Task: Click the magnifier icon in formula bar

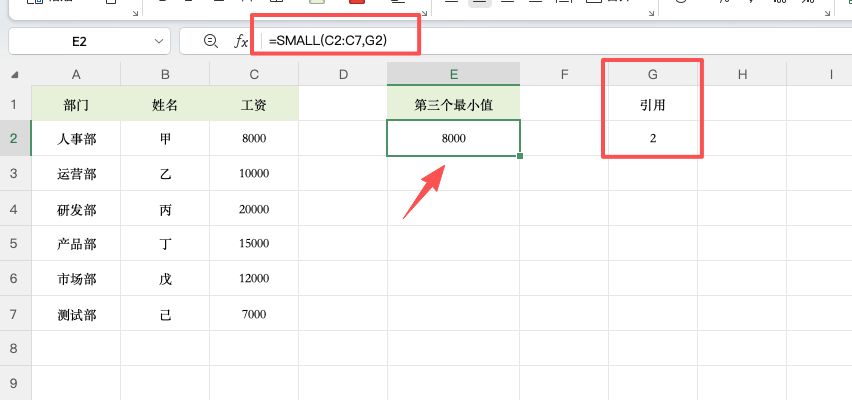Action: pyautogui.click(x=210, y=41)
